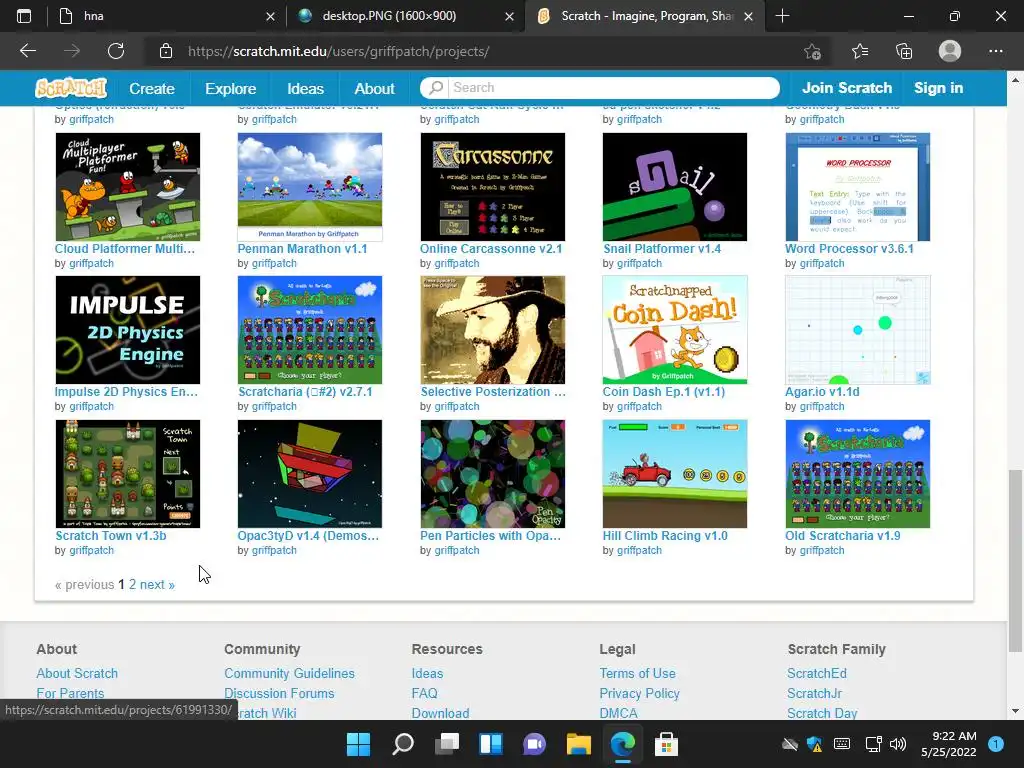Open Online Carcassonne thumbnail

(x=492, y=187)
